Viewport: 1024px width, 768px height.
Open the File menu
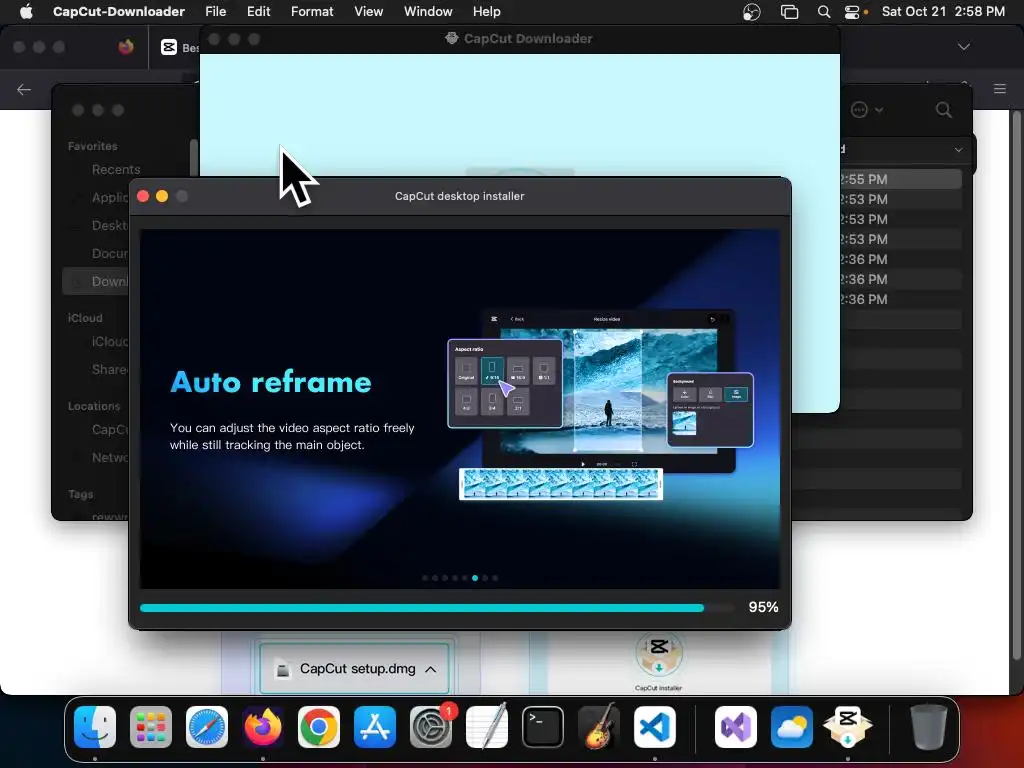point(216,12)
